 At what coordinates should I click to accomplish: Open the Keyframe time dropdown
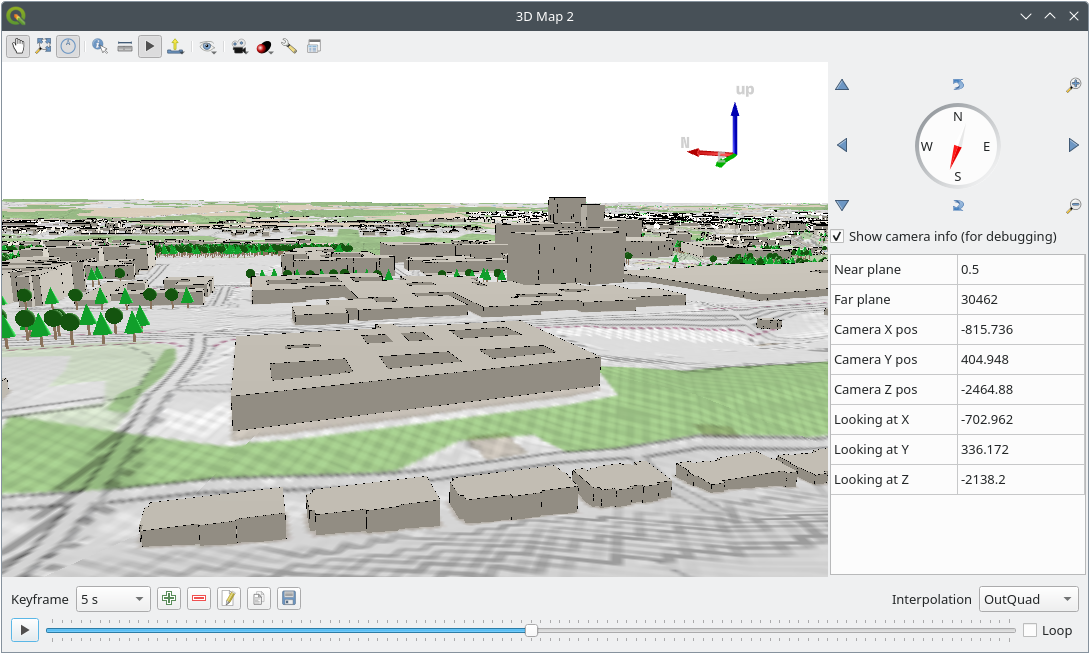[113, 598]
